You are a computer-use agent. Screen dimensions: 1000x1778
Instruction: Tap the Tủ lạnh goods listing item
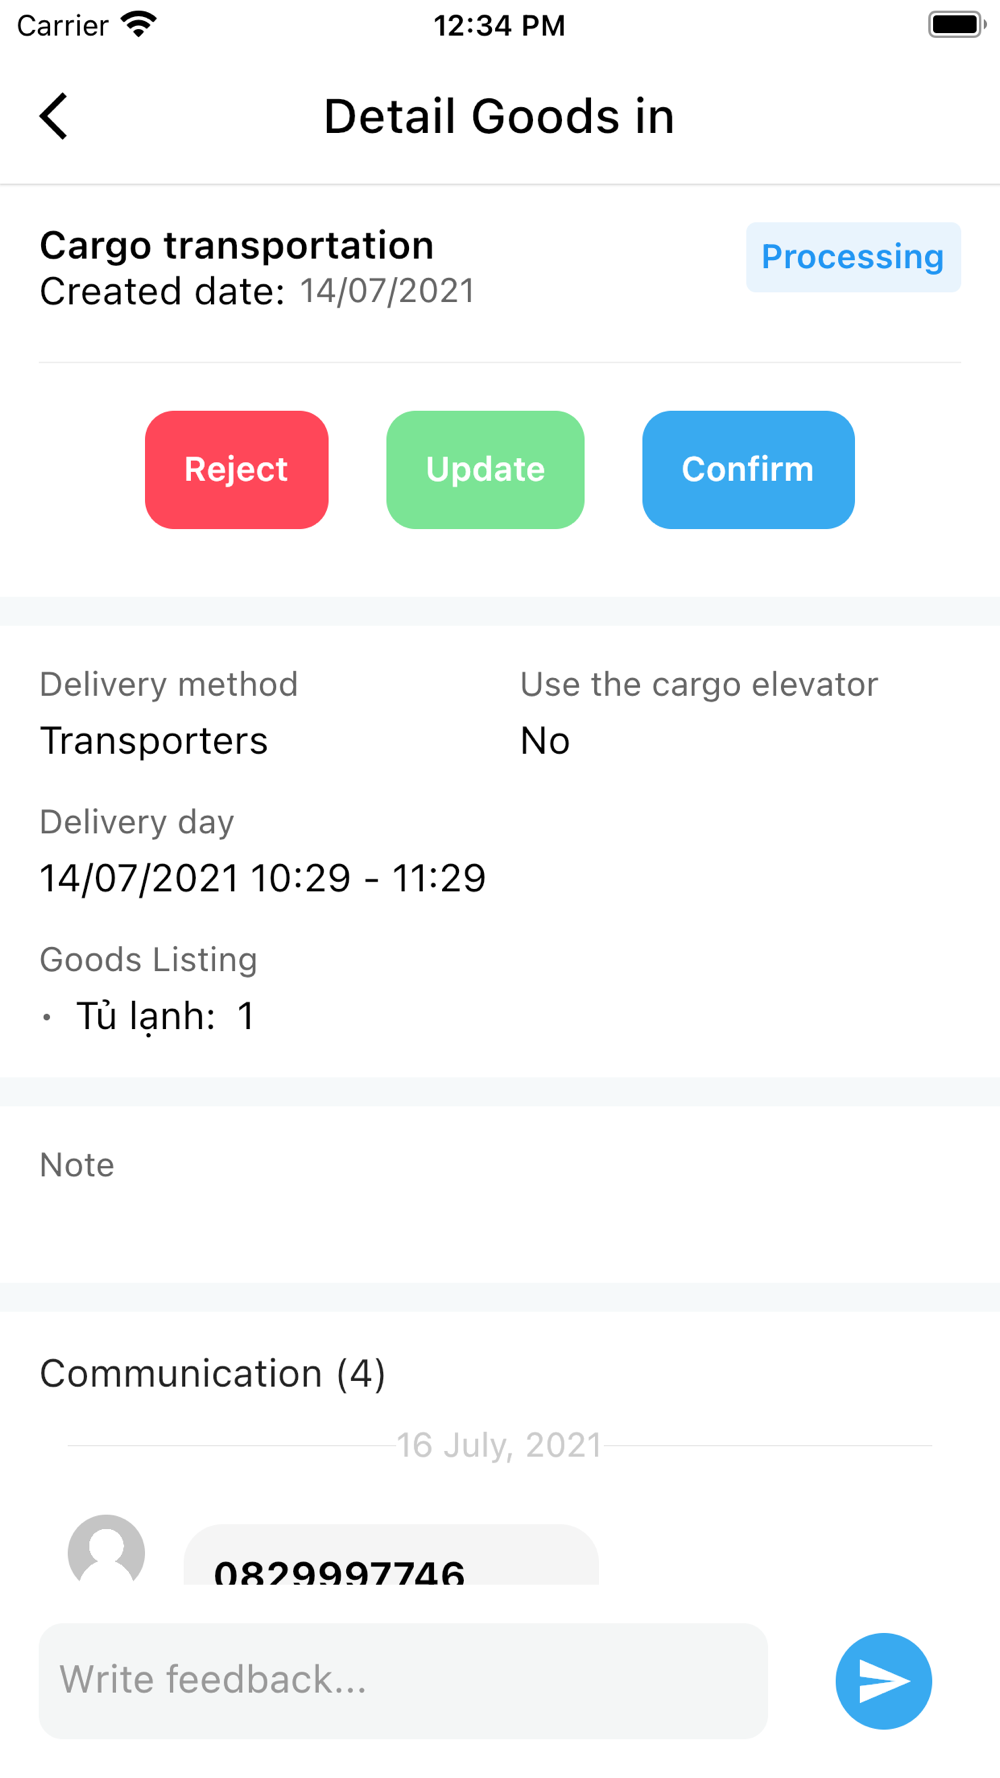pyautogui.click(x=165, y=1016)
